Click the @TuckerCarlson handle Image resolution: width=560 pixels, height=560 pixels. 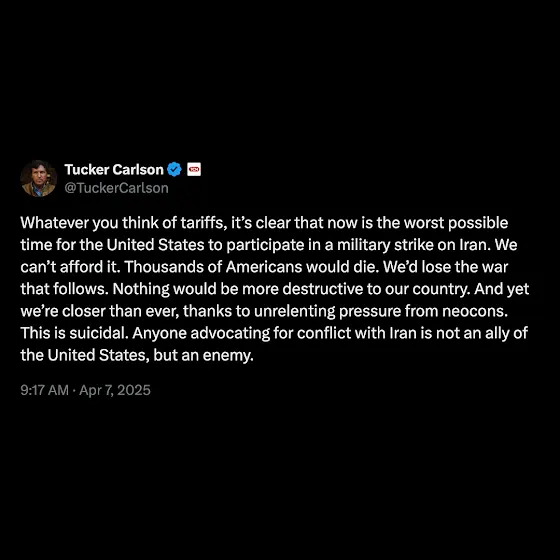(116, 188)
